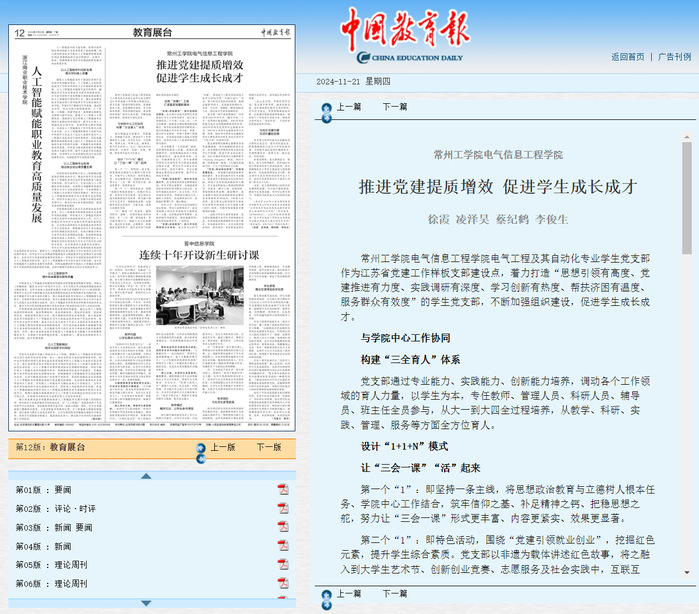Click the heading 让"三会一课""活"起来
Viewport: 699px width, 614px height.
point(420,468)
